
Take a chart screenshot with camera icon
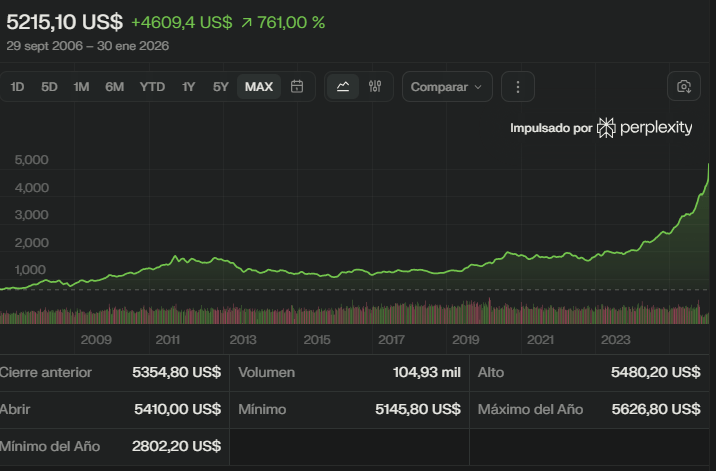click(x=684, y=87)
